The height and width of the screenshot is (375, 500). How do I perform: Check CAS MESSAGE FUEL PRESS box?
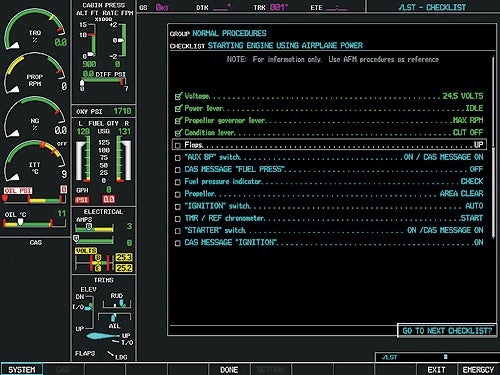click(x=178, y=170)
